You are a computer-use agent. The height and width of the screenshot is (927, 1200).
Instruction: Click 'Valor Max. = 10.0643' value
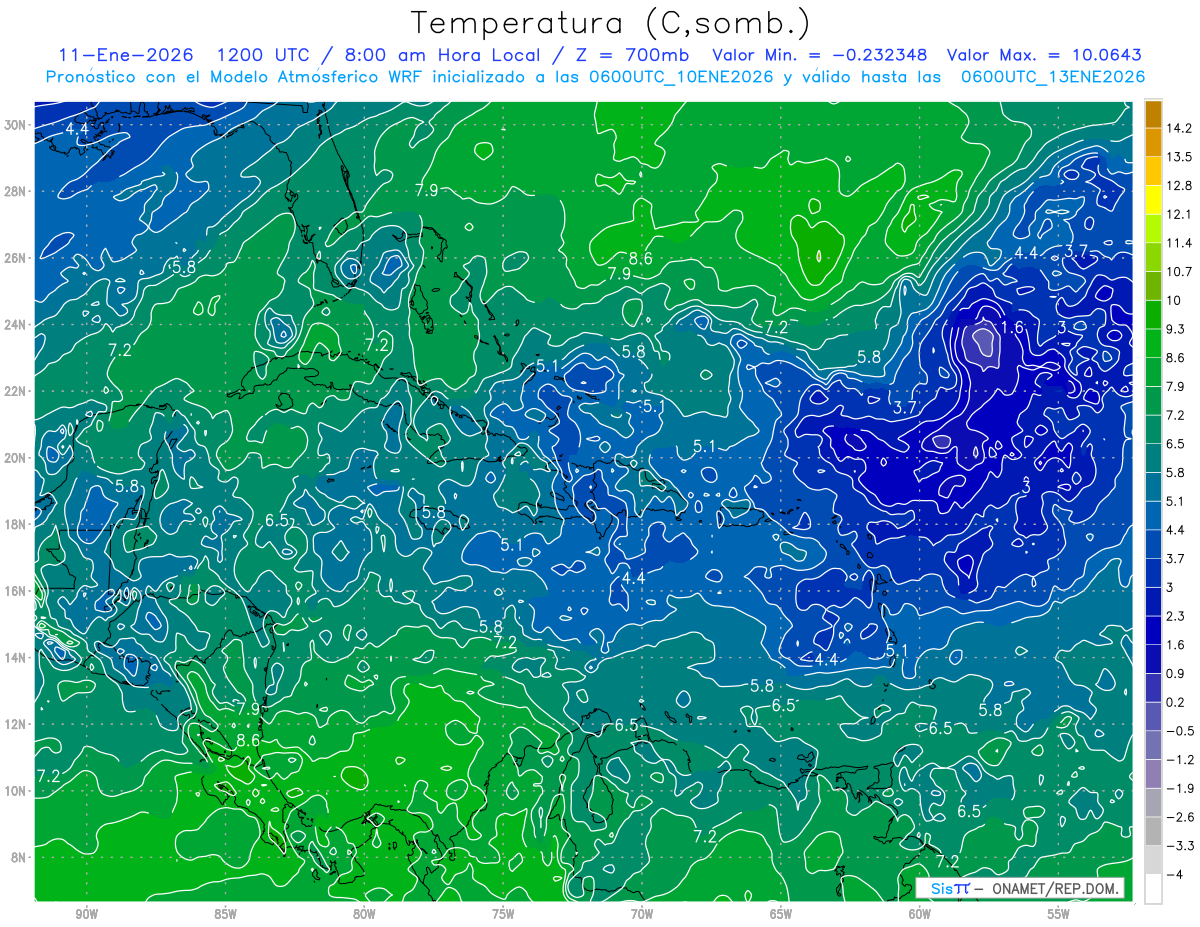1044,56
